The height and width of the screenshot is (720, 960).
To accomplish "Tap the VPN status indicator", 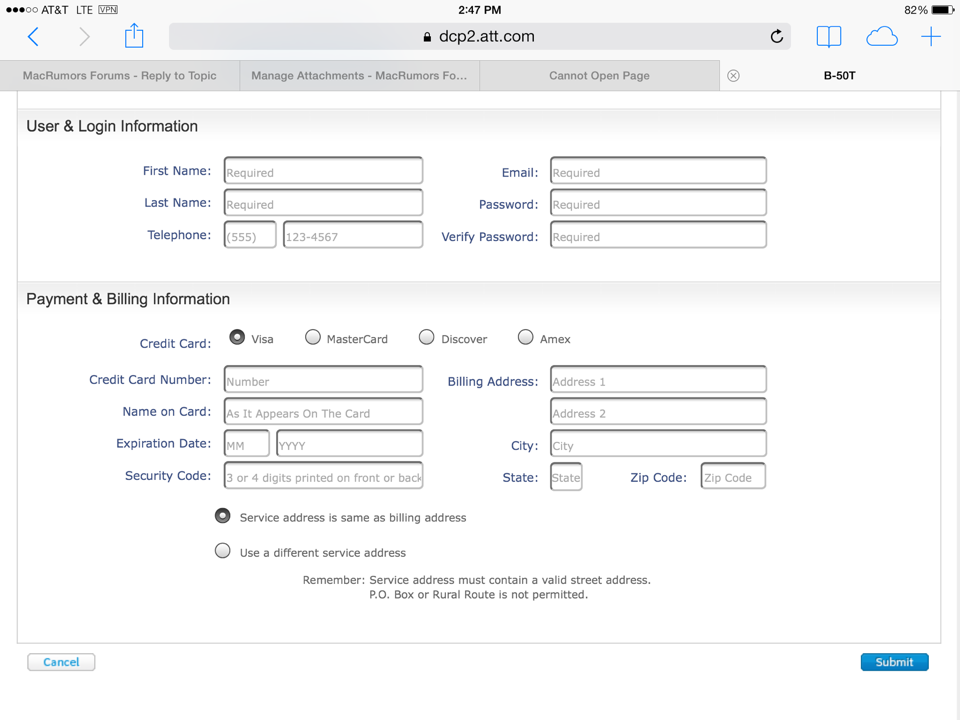I will pyautogui.click(x=108, y=10).
